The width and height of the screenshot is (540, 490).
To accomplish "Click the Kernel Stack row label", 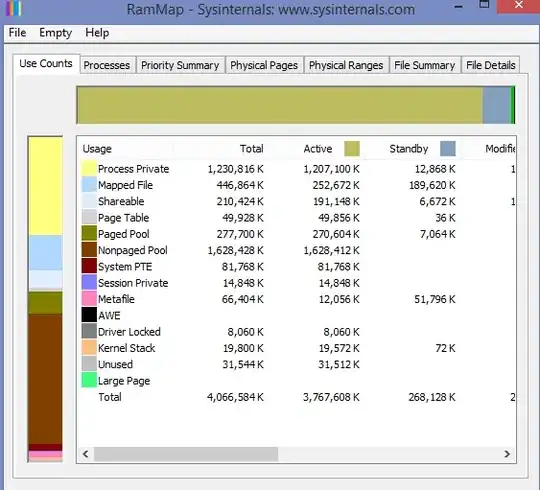I will (x=126, y=348).
